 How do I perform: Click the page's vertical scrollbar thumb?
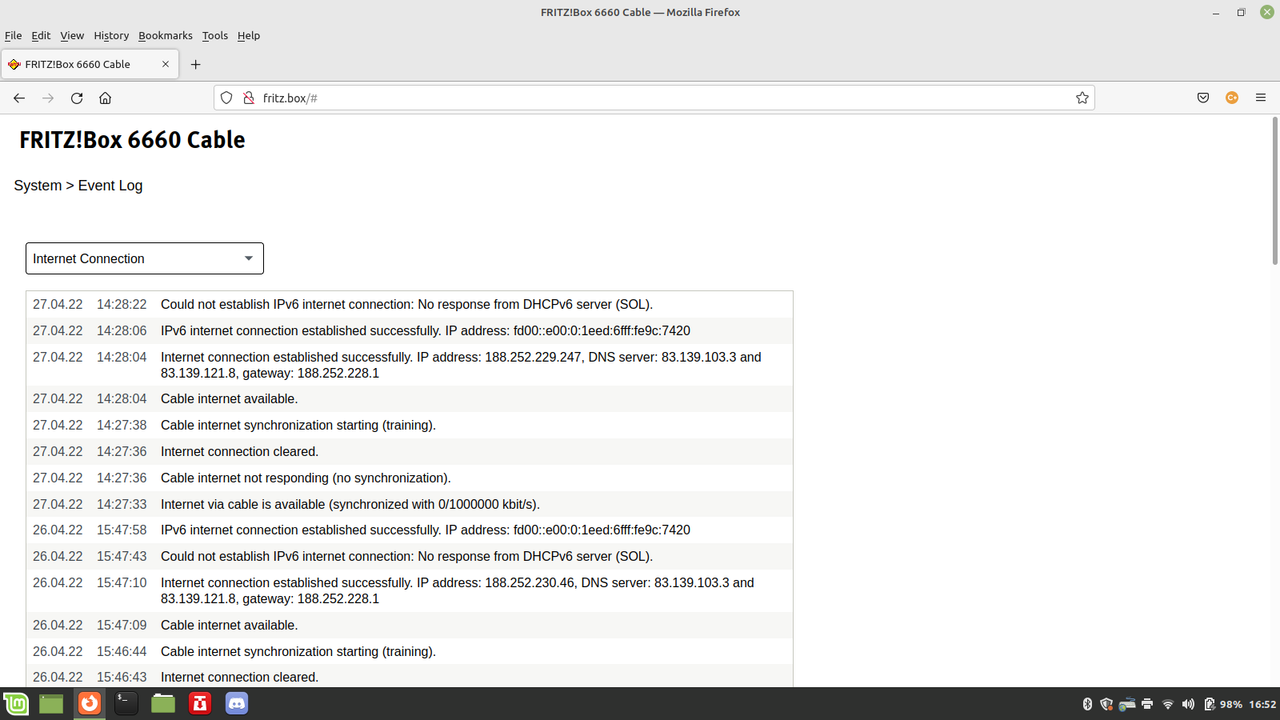(x=1275, y=190)
